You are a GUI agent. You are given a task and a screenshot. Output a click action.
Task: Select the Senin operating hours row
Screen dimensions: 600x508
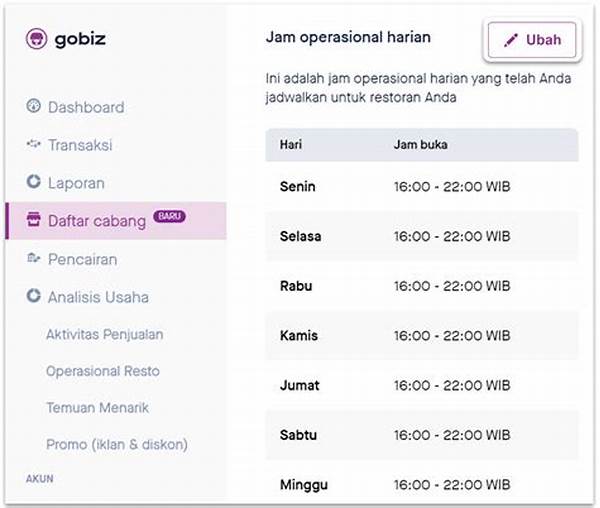point(422,187)
